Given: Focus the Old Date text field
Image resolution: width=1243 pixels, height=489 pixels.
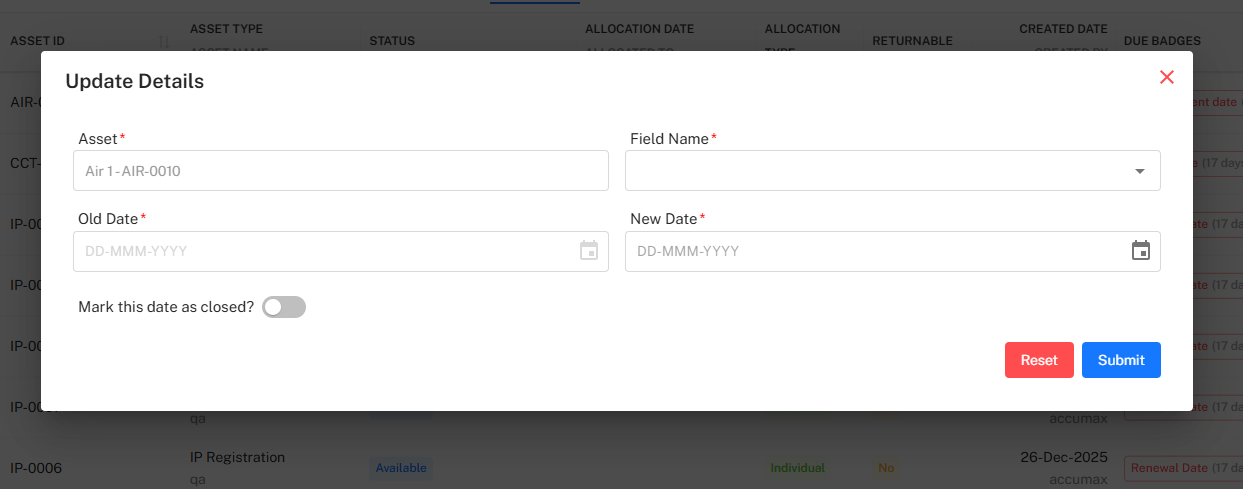Looking at the screenshot, I should (x=320, y=251).
